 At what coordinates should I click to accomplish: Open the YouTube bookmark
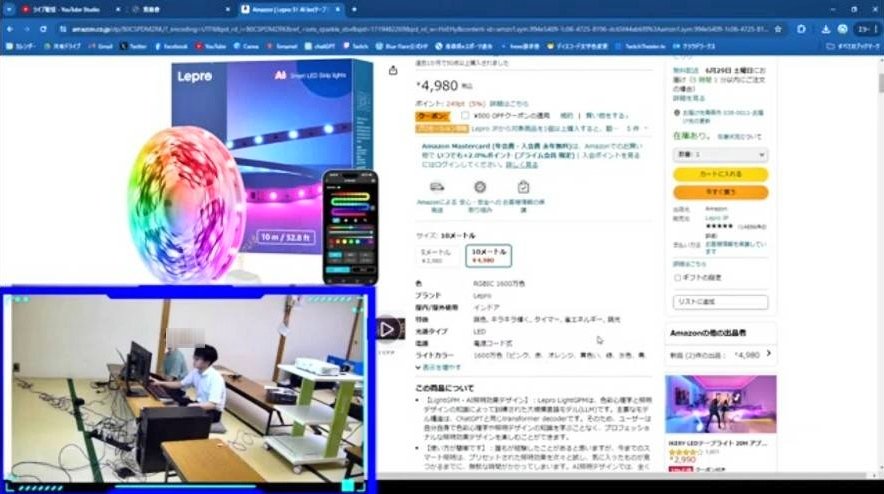[210, 46]
